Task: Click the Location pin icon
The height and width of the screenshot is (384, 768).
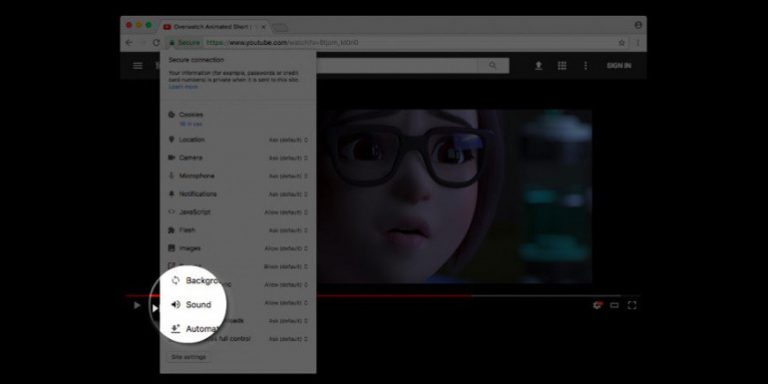Action: point(171,140)
